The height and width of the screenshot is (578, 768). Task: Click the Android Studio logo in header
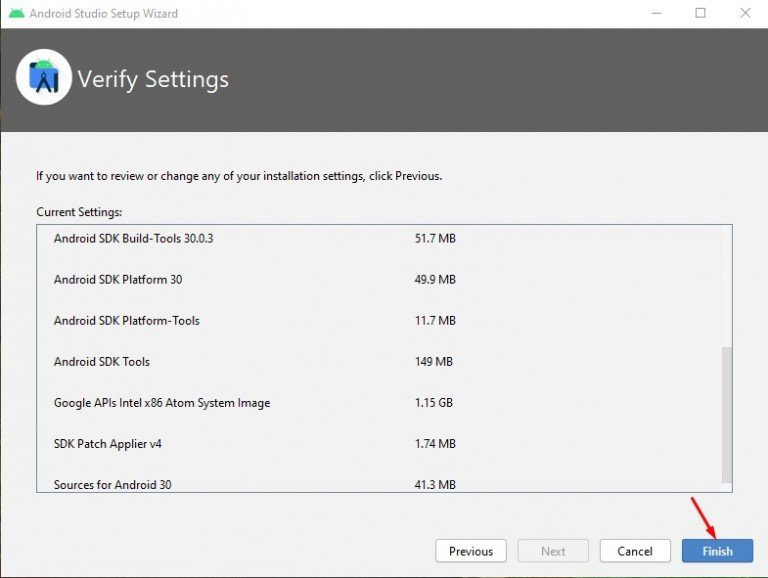click(44, 77)
